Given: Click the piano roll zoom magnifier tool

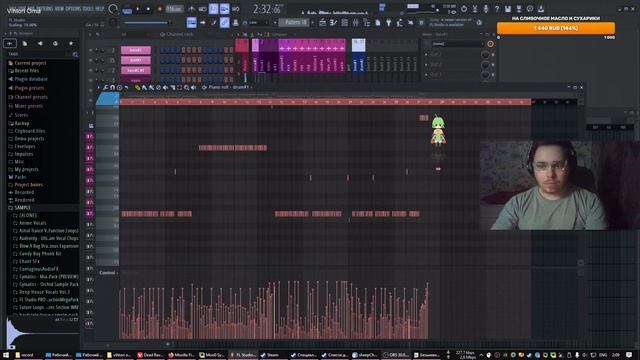Looking at the screenshot, I should pyautogui.click(x=187, y=87).
